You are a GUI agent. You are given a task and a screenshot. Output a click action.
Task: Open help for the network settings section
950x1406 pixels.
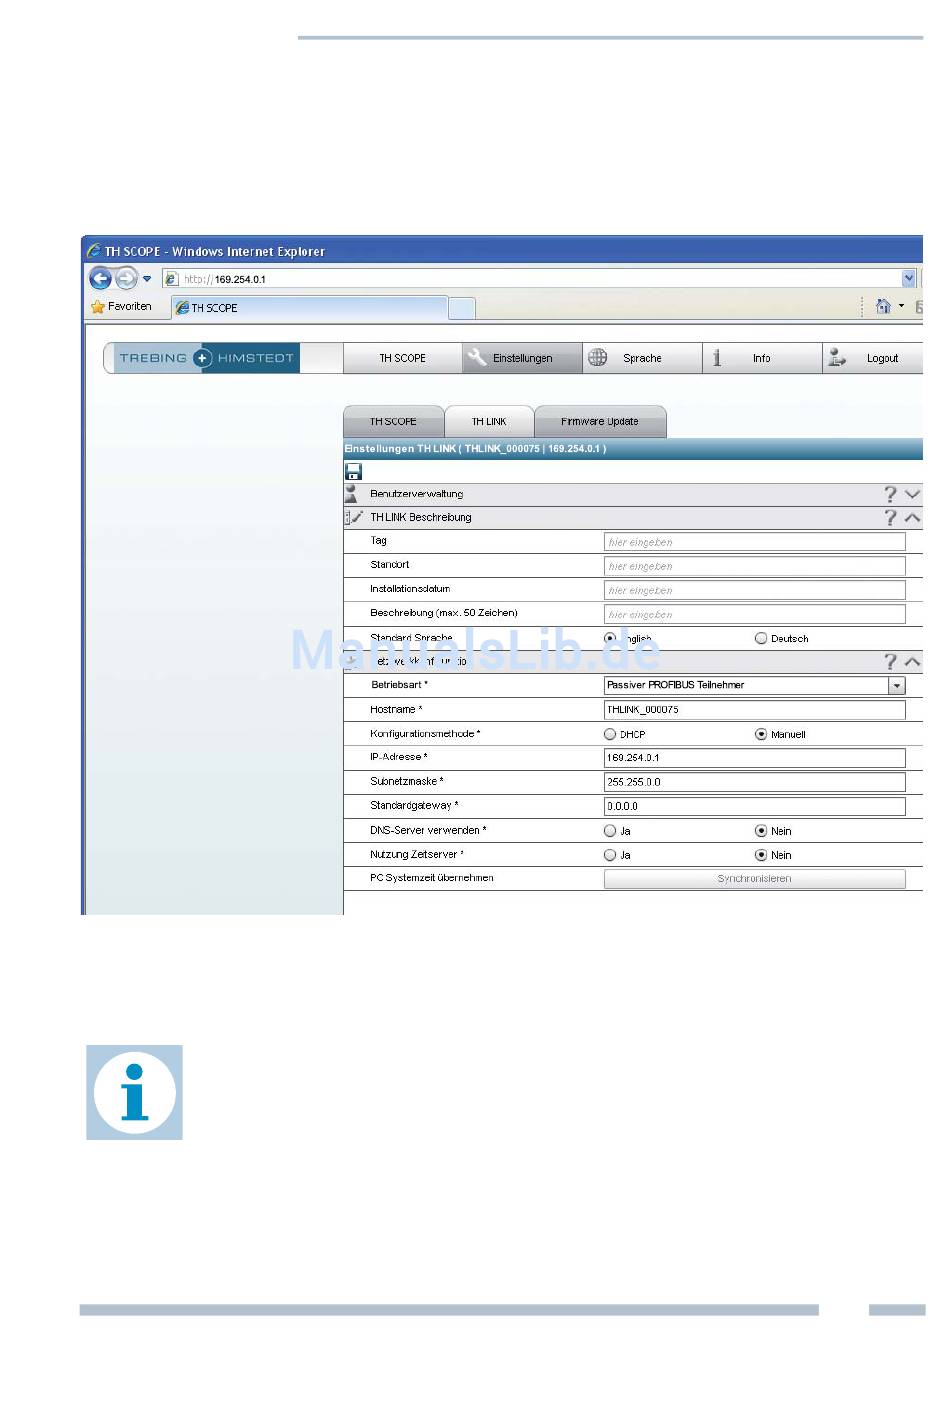[890, 661]
